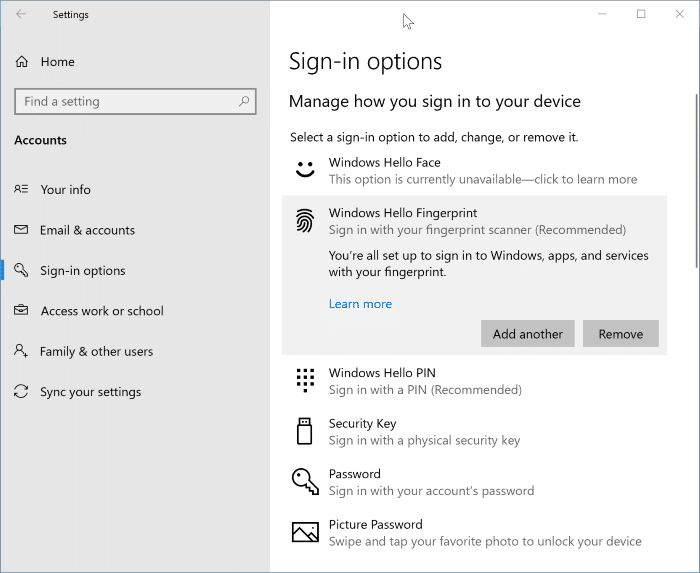Click the search magnifier icon
The width and height of the screenshot is (700, 573).
[244, 101]
